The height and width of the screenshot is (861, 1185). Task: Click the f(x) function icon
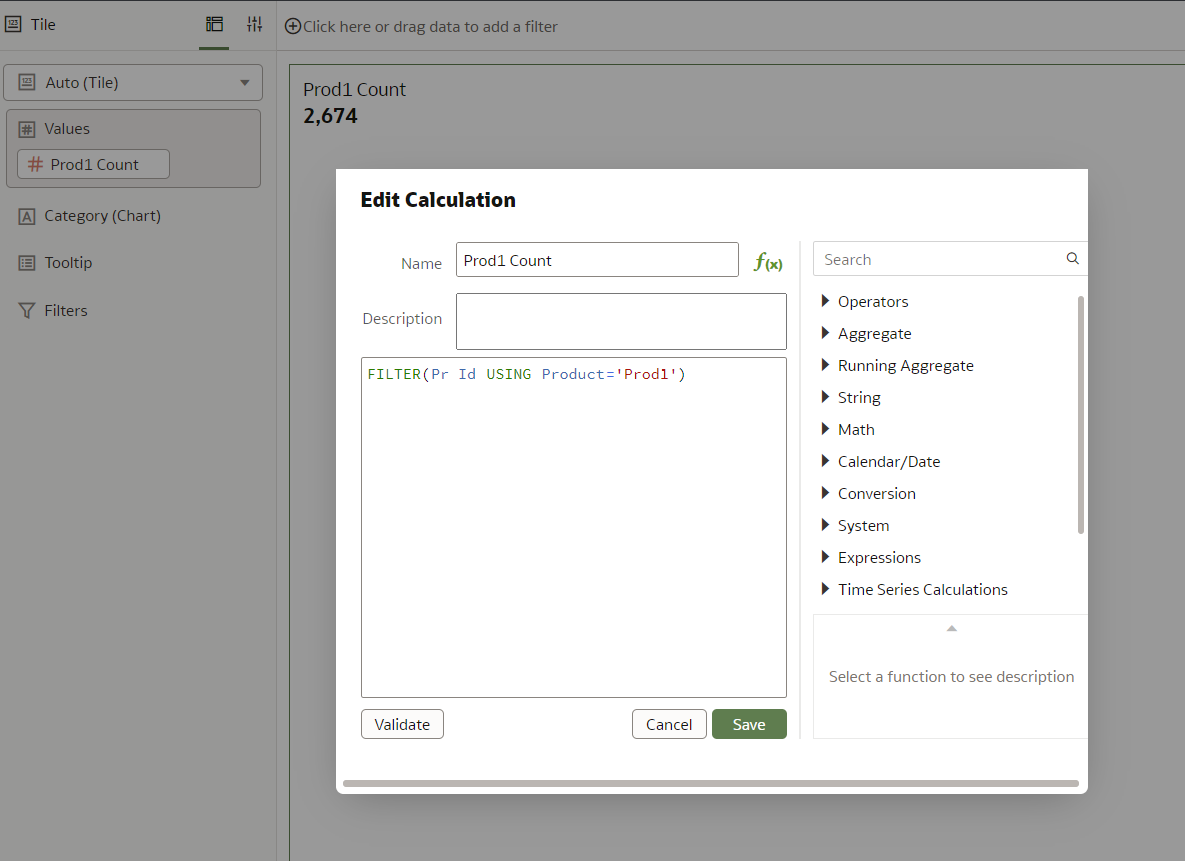point(768,262)
